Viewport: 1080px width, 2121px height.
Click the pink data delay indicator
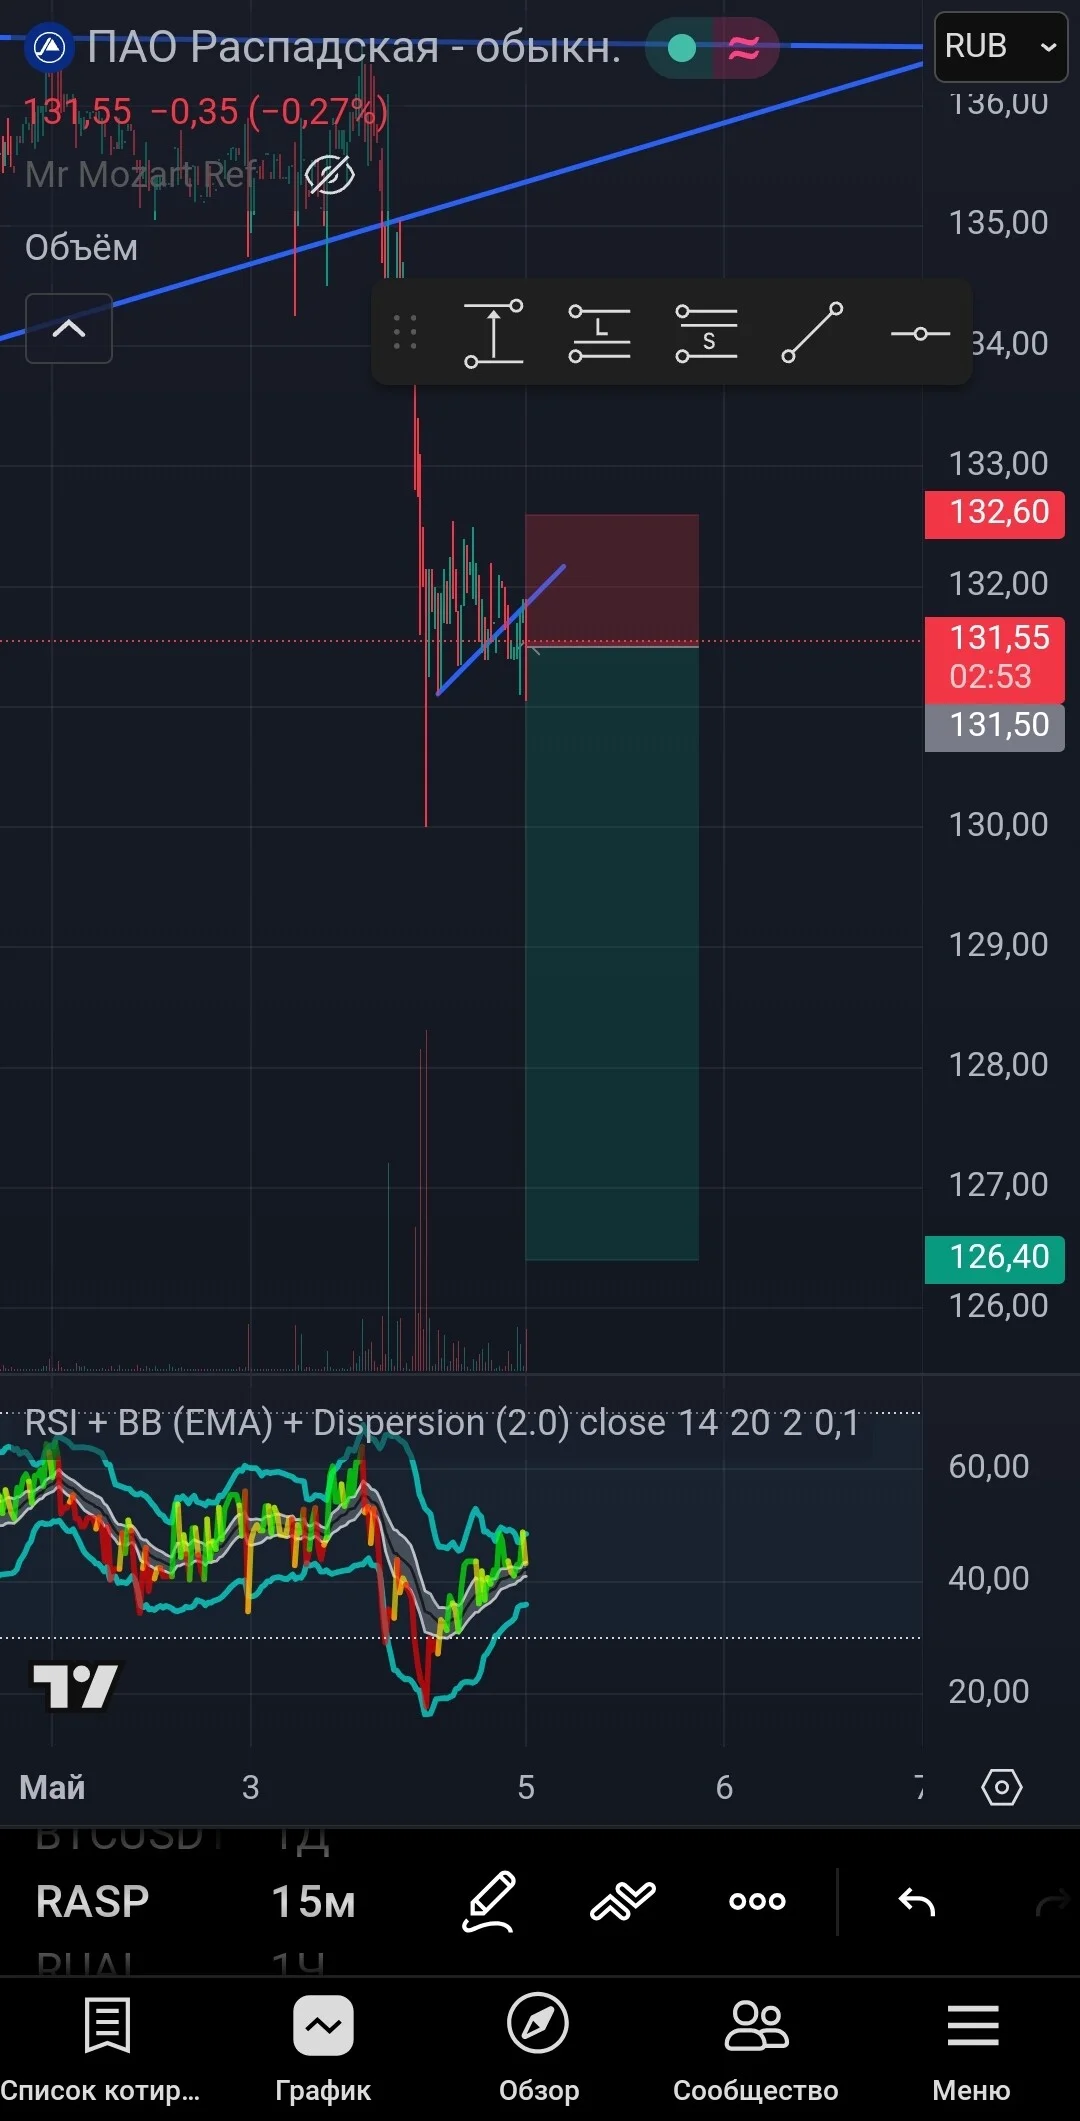click(744, 47)
